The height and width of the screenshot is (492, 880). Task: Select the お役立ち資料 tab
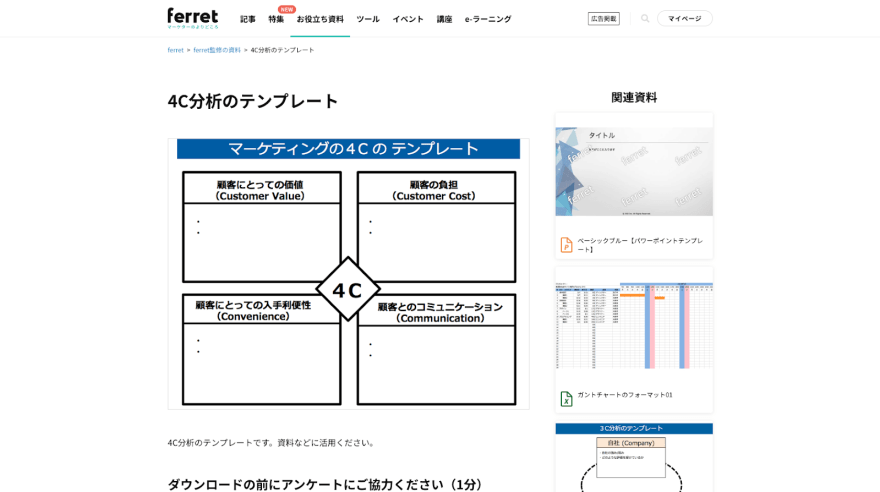point(320,19)
